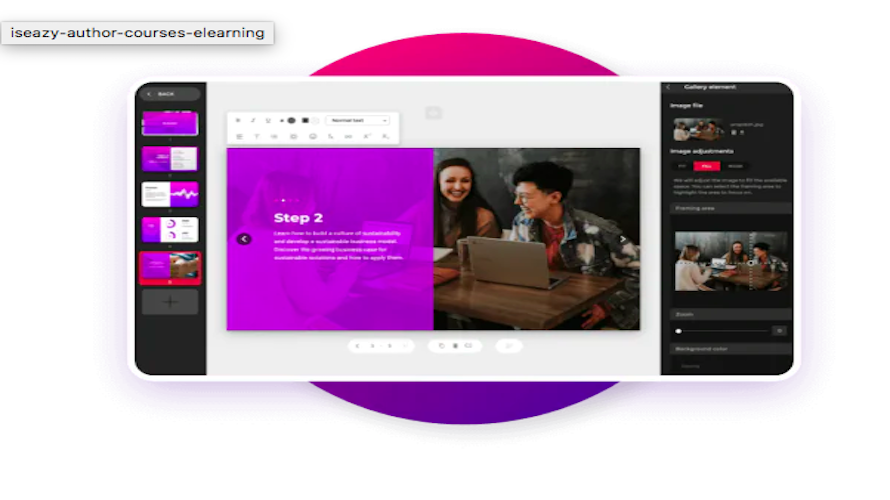The image size is (890, 500).
Task: Click the first small icon beside the image file thumbnail
Action: (x=733, y=132)
